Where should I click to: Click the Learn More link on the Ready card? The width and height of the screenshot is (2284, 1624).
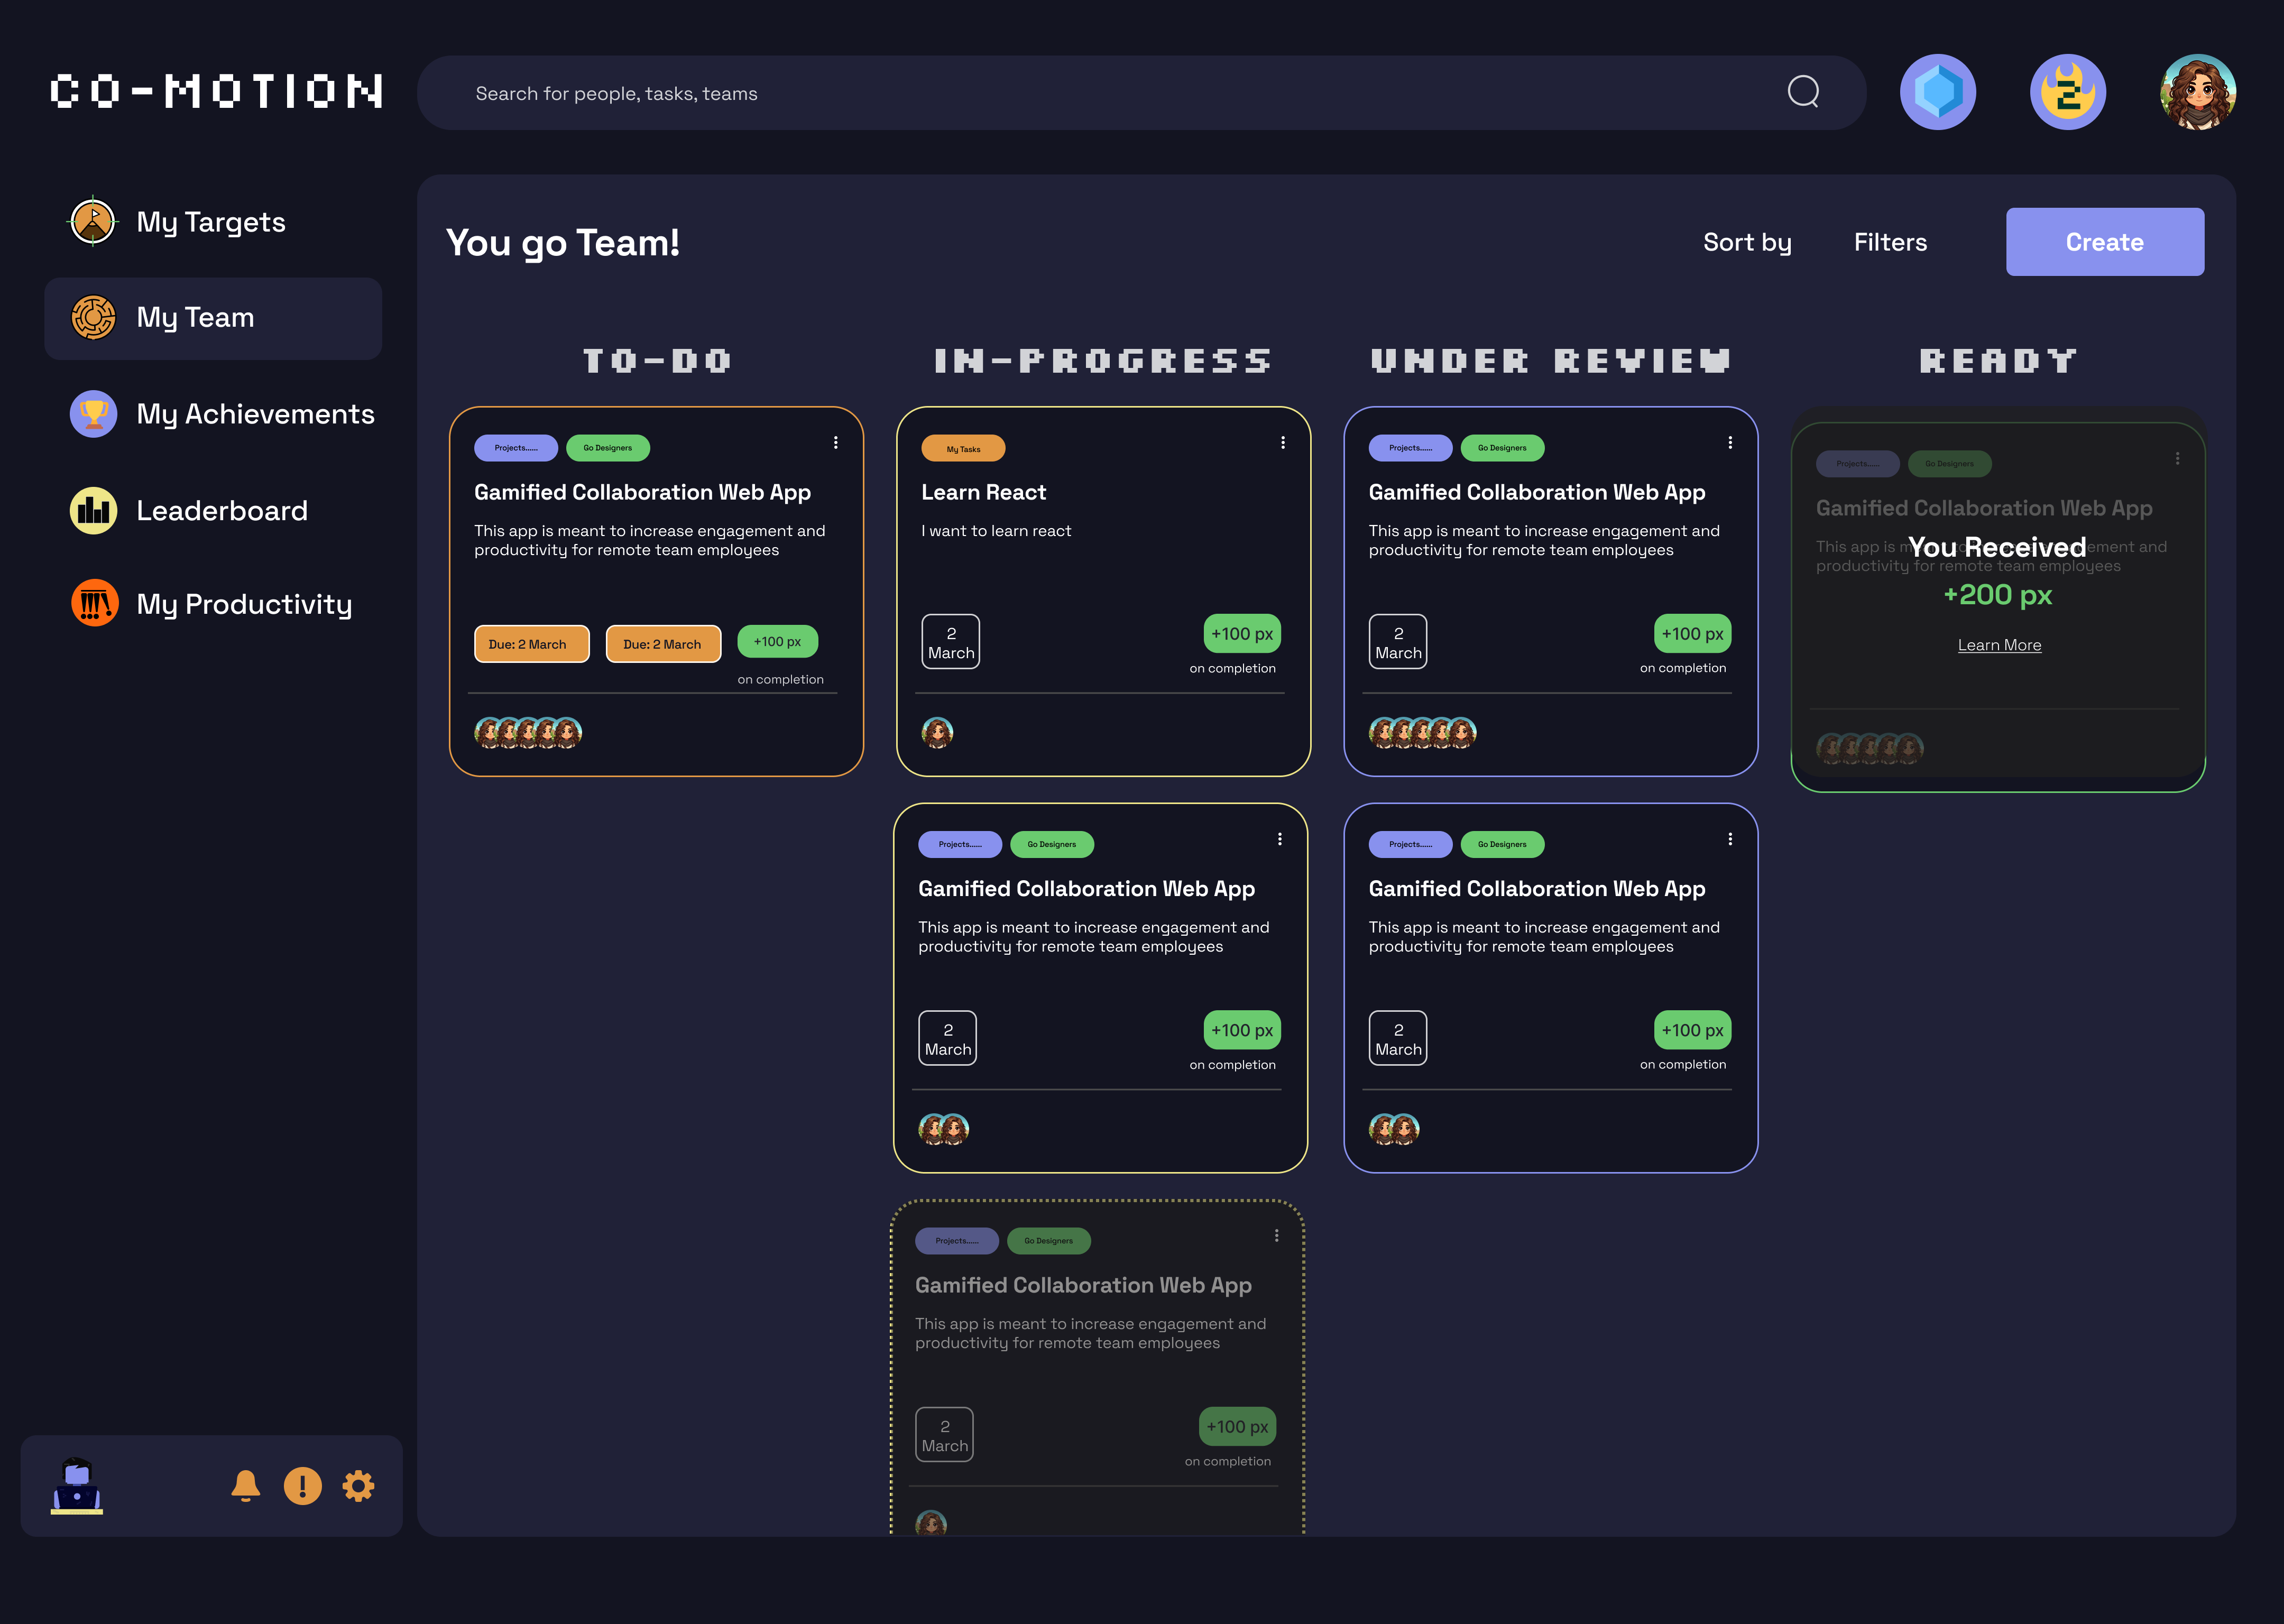[x=1998, y=644]
